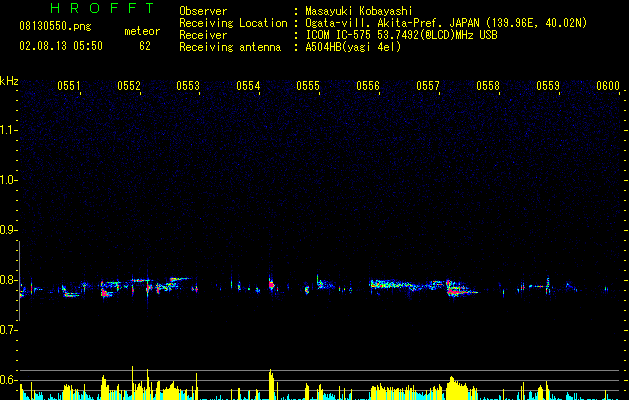Click the 0.9 kHz axis label

tap(7, 230)
